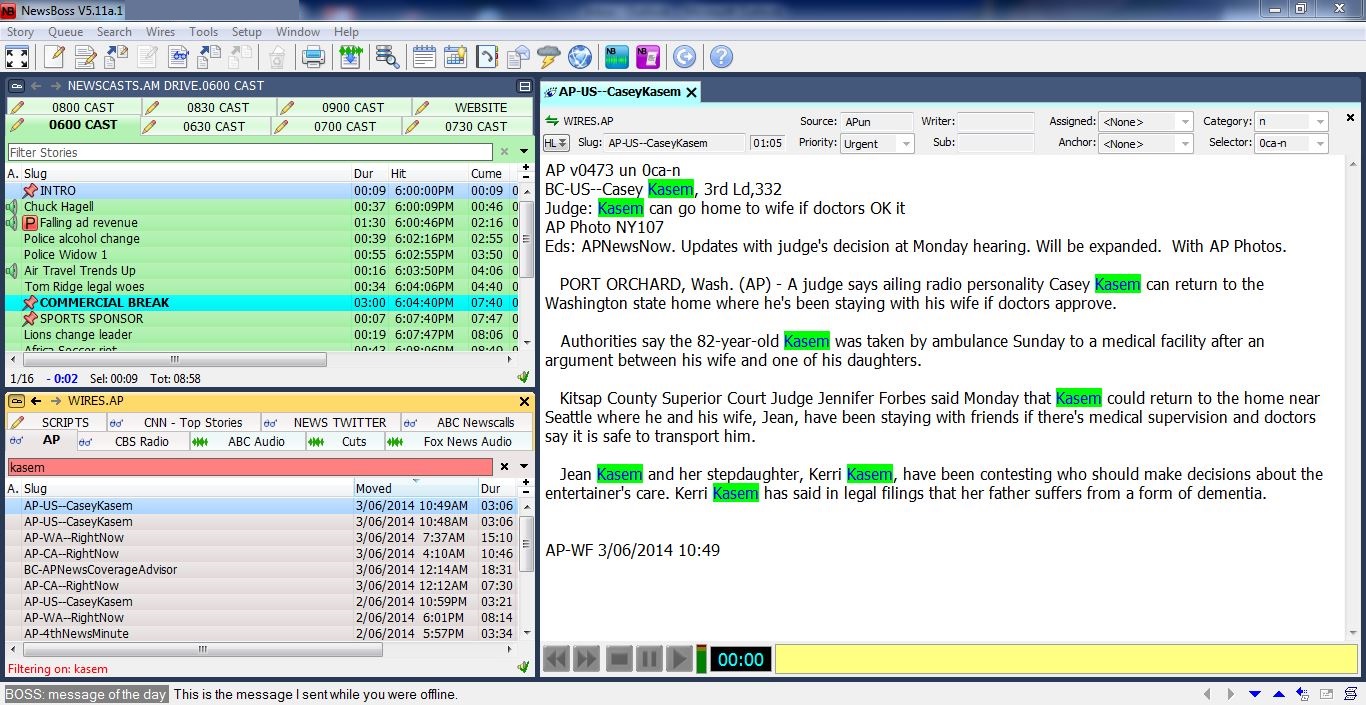Click the rewind playback button
Viewport: 1366px width, 705px height.
[556, 659]
